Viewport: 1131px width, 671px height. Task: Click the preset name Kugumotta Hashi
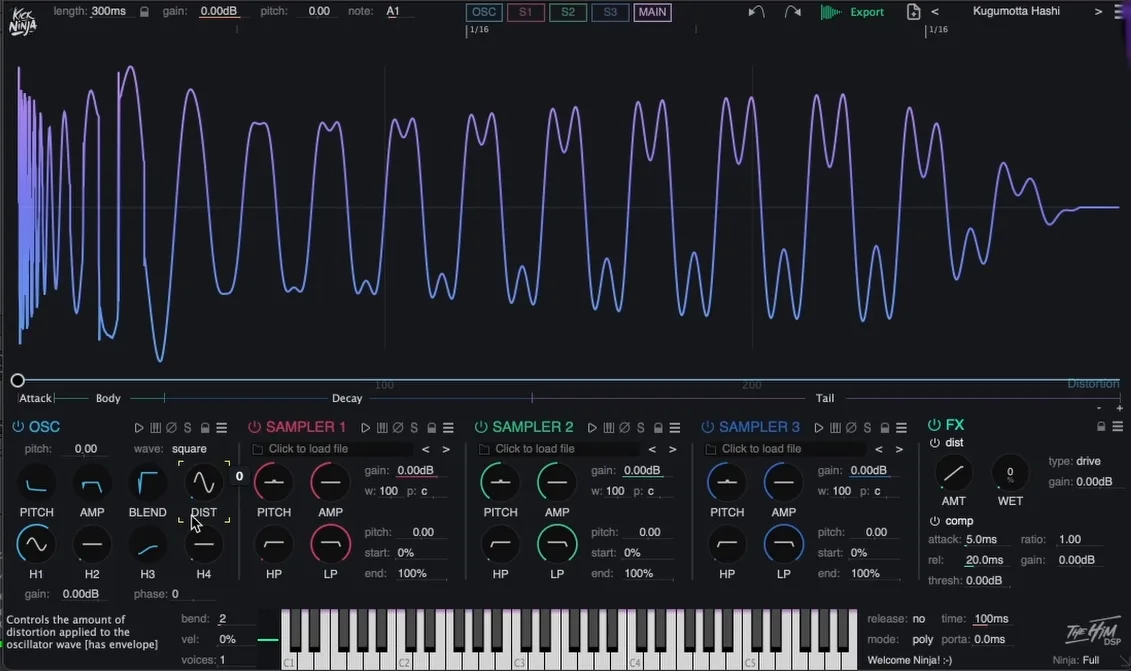click(1016, 11)
